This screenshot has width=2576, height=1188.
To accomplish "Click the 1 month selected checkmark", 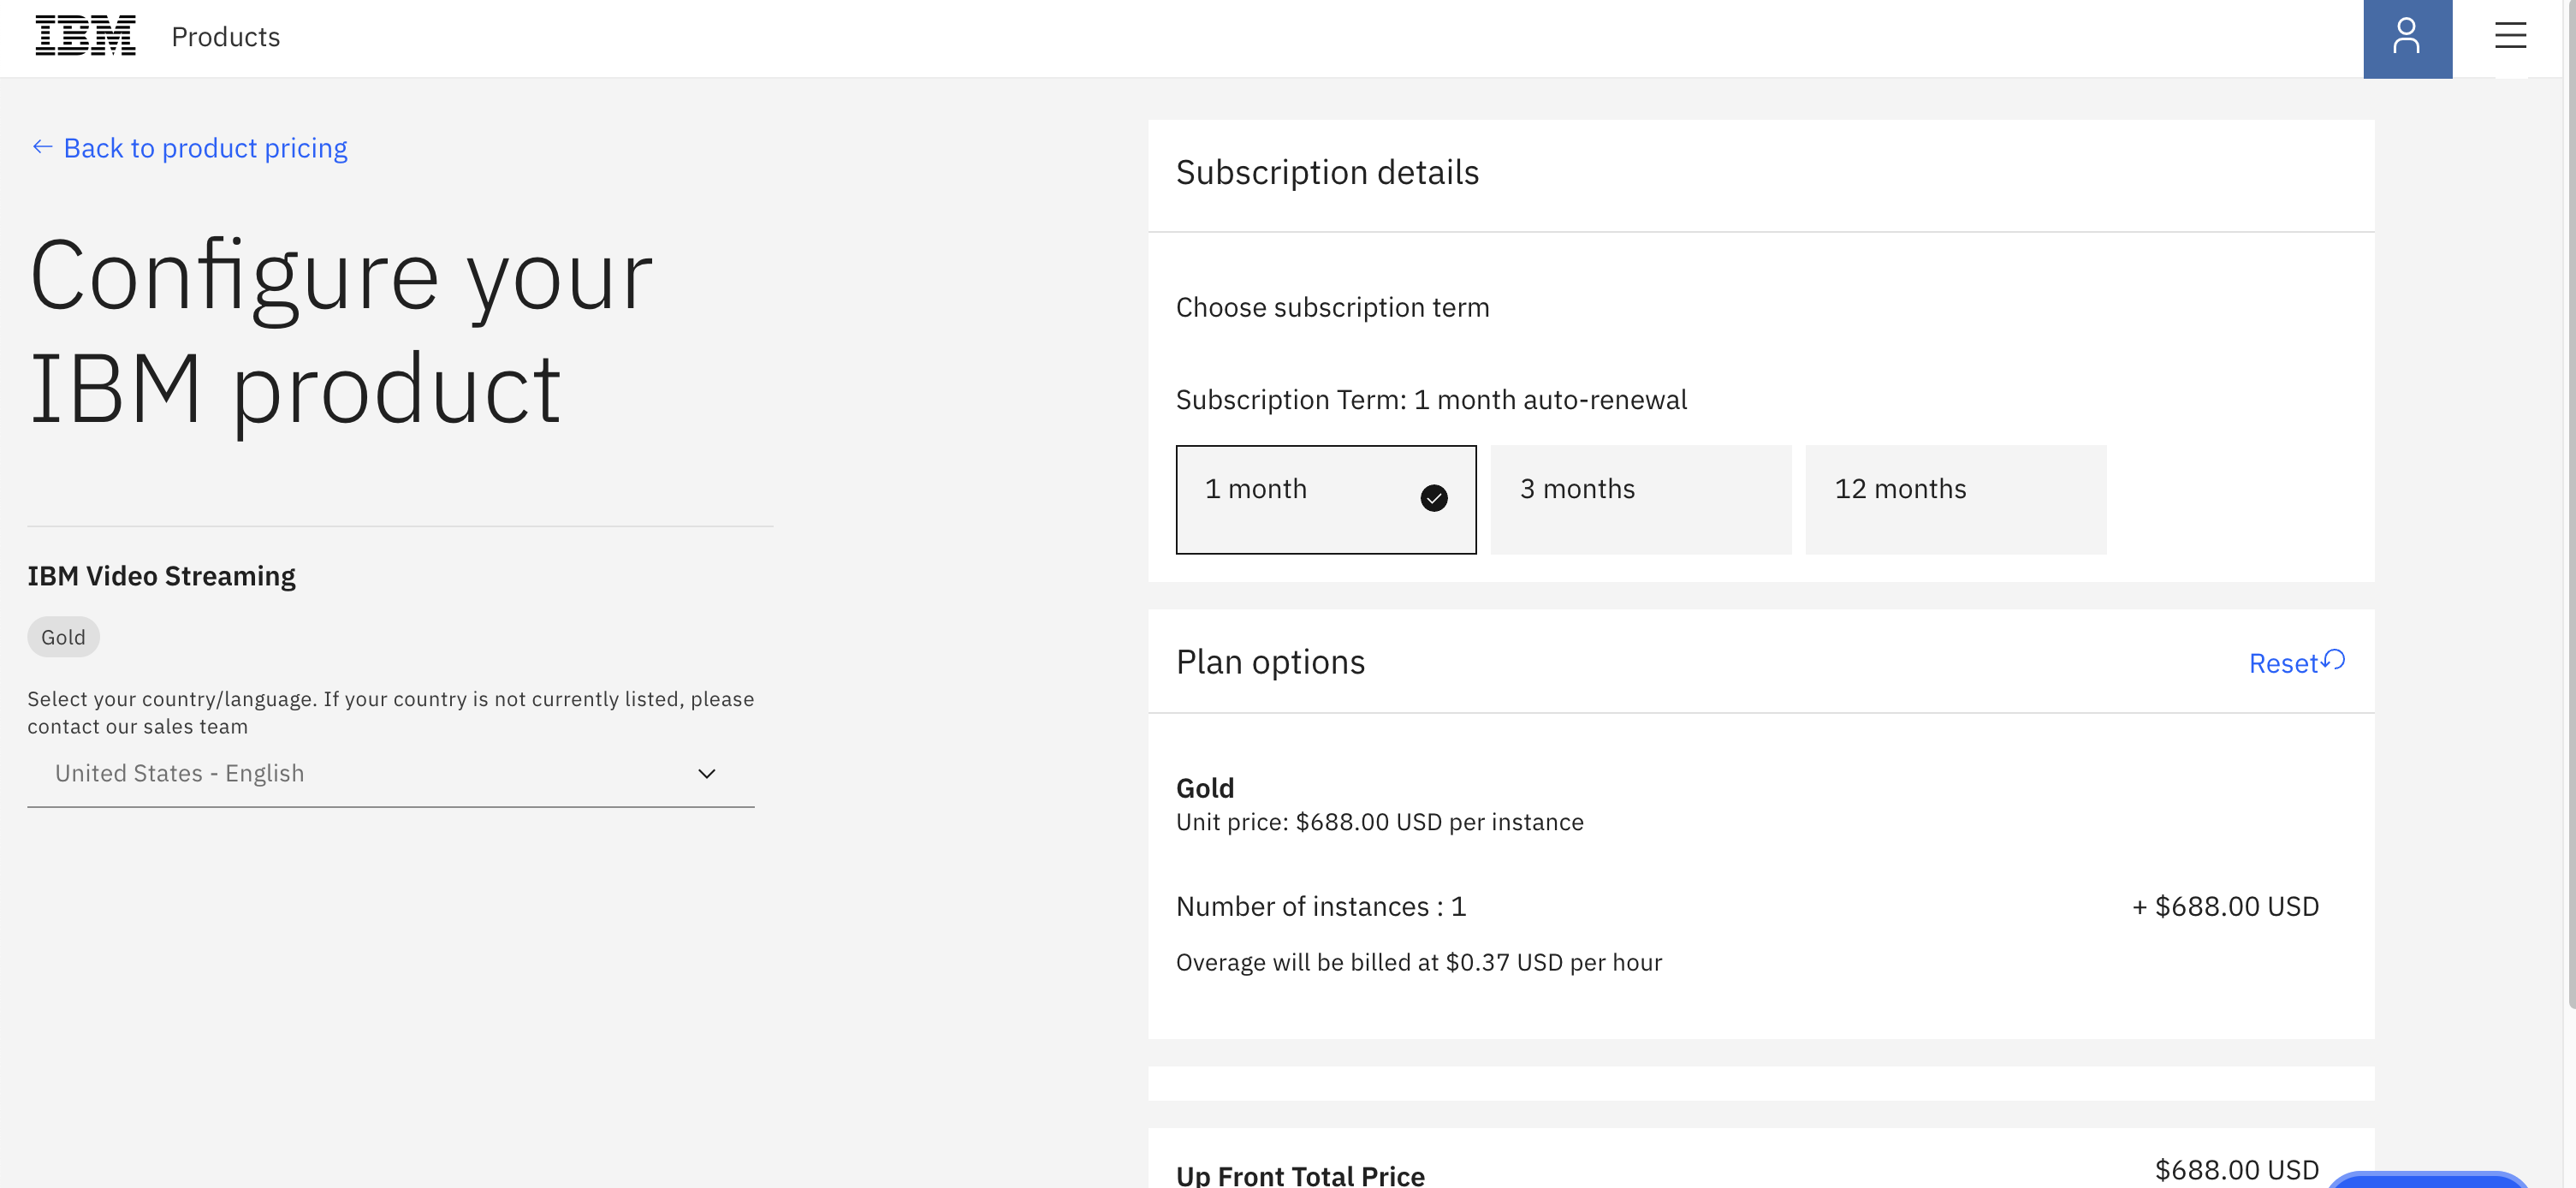I will click(x=1433, y=498).
